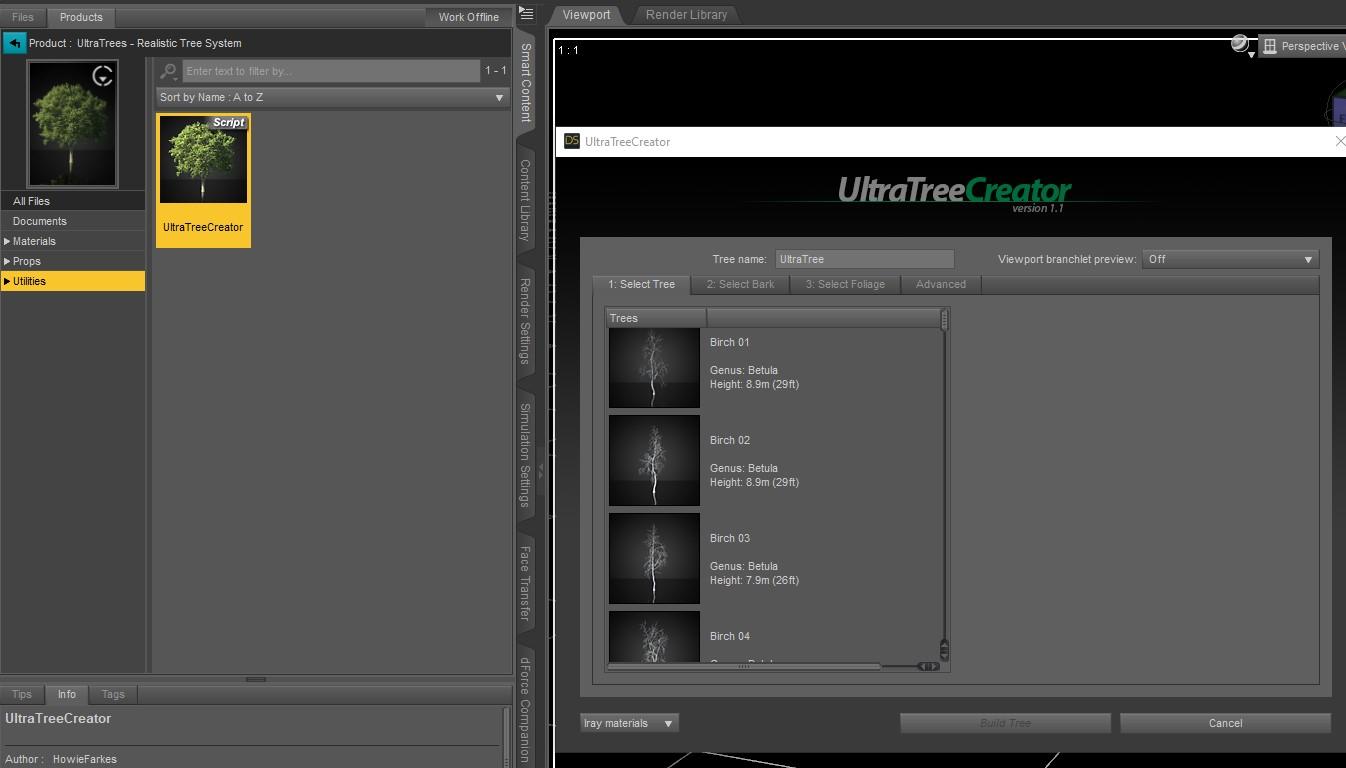Open the Simulation Settings side tab

(525, 455)
